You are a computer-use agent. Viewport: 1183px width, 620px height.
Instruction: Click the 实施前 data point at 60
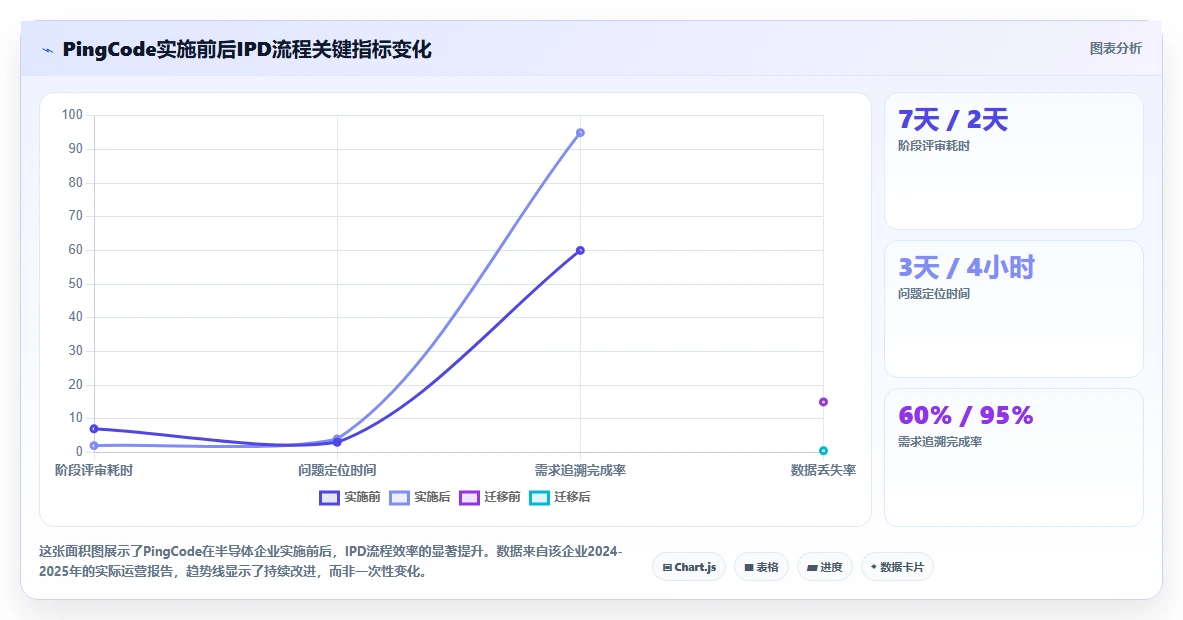point(580,250)
